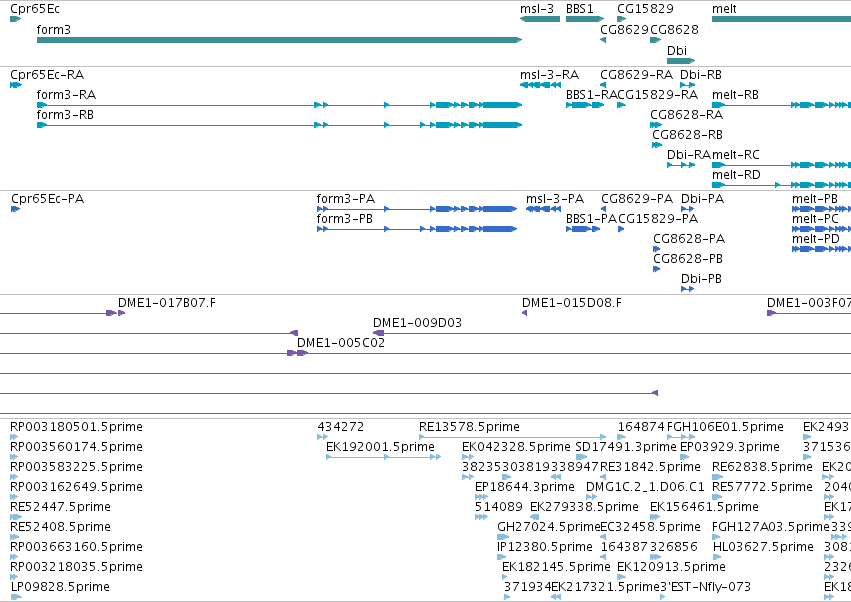Click the BBS1-RA transcript label
The height and width of the screenshot is (602, 851).
pyautogui.click(x=592, y=95)
